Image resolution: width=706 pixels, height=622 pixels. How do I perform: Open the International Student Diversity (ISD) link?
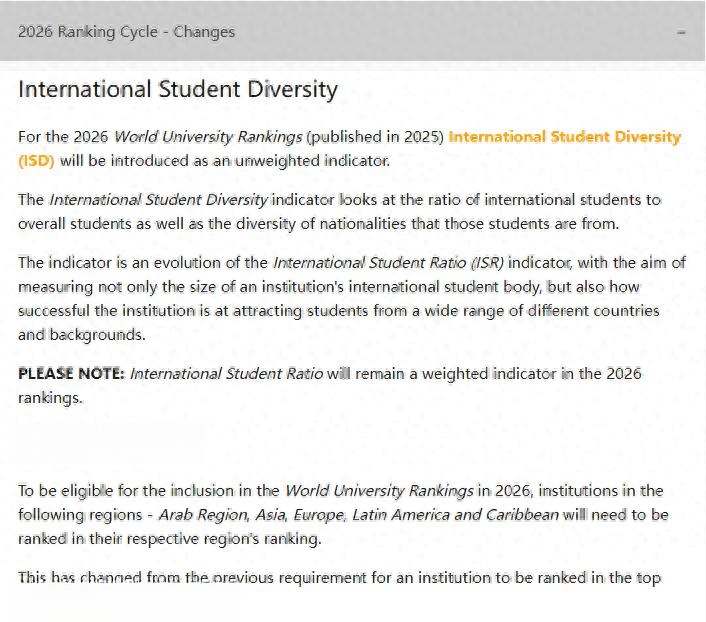point(565,136)
